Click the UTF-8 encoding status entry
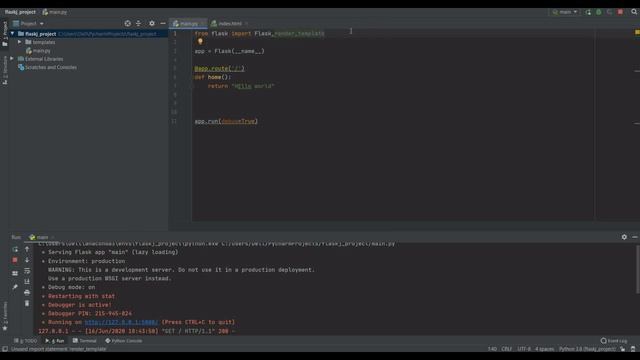The width and height of the screenshot is (640, 360). pos(524,349)
